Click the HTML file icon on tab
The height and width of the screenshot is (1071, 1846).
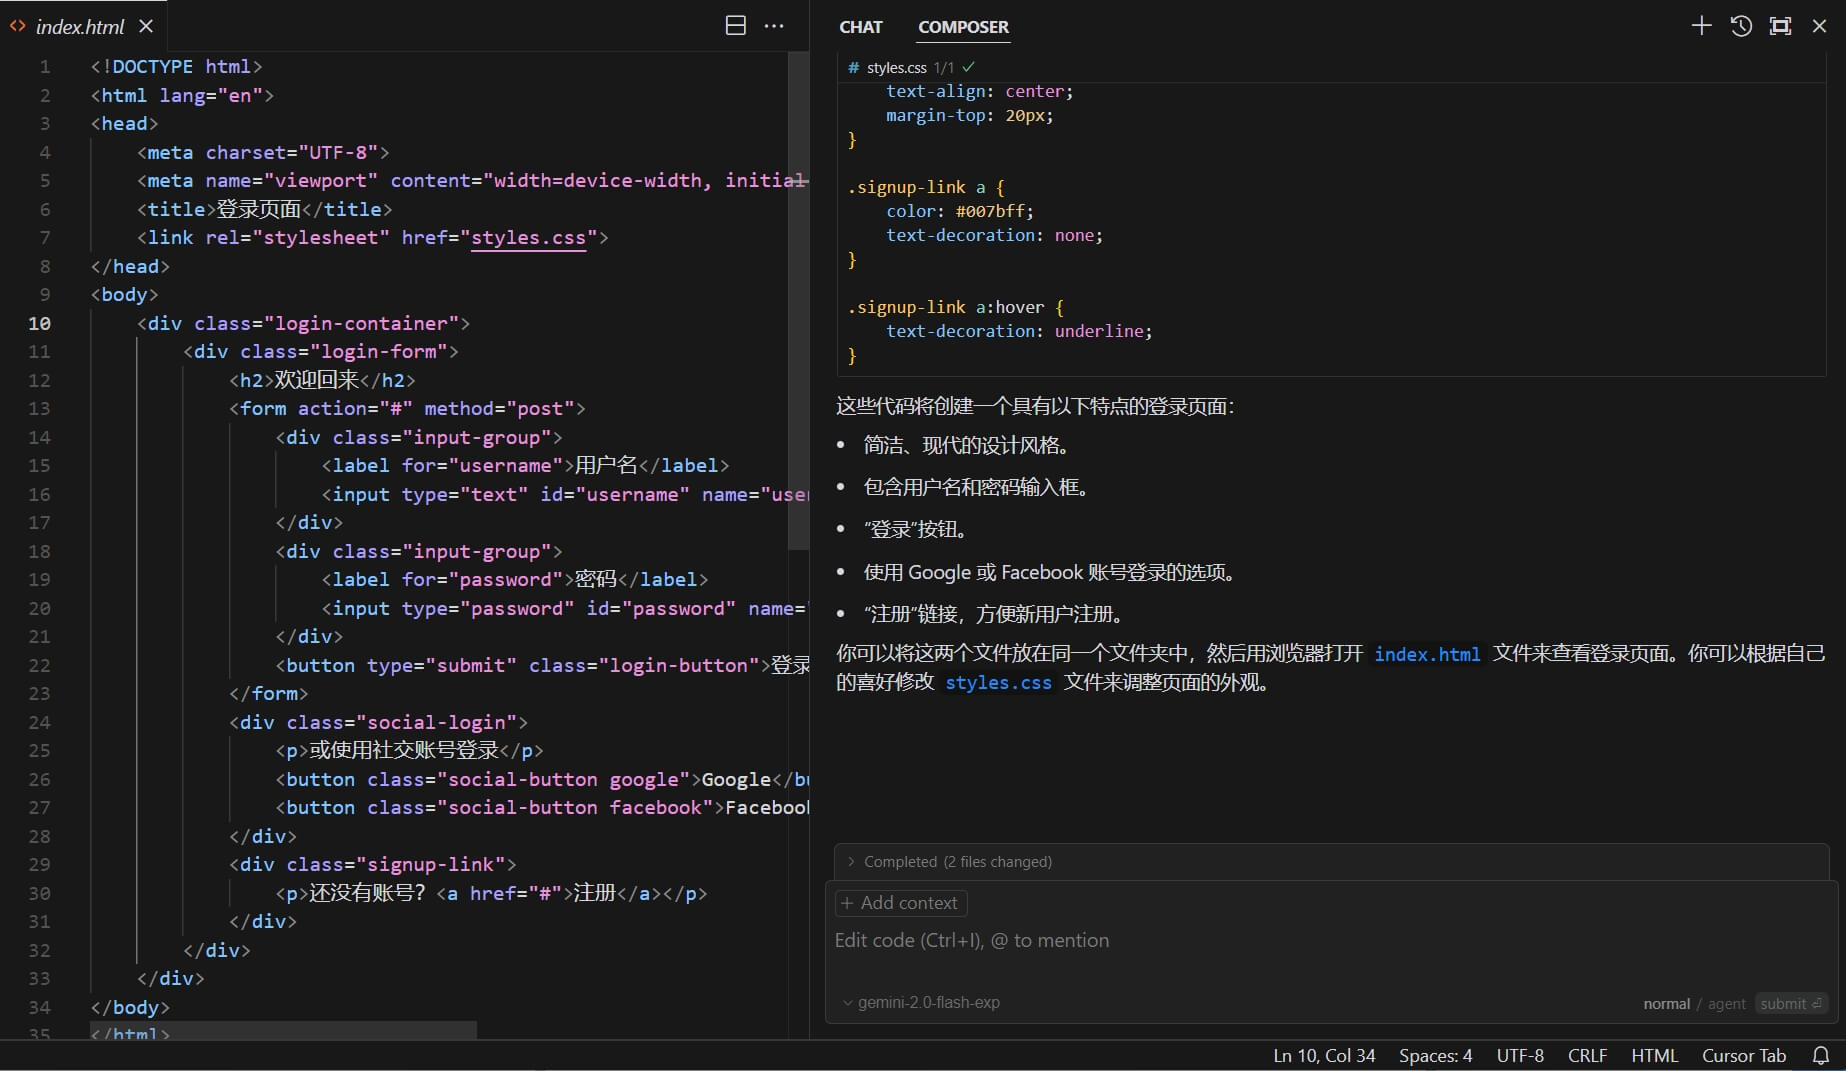coord(18,26)
